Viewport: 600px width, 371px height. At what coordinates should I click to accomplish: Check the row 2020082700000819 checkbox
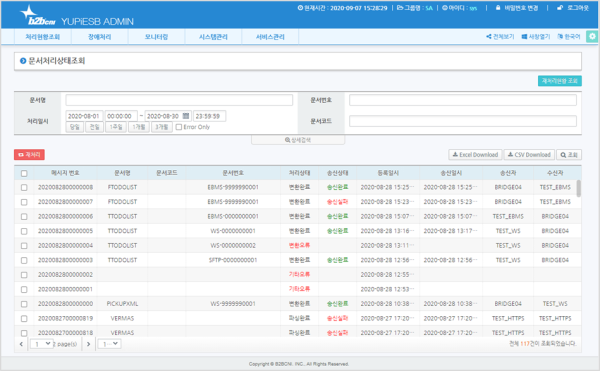coord(24,318)
